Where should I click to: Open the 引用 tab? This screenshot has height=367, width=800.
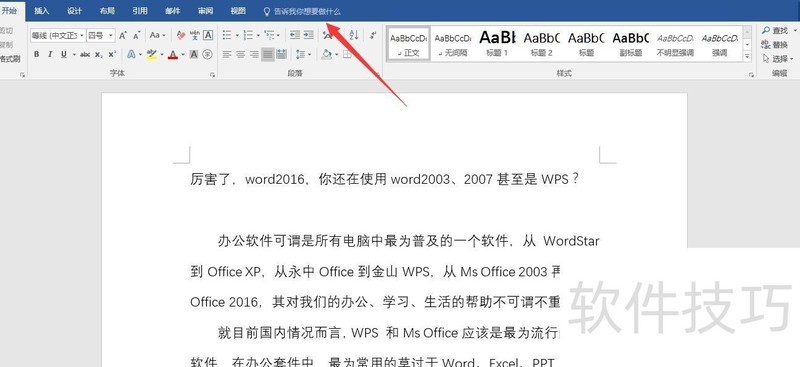tap(140, 11)
